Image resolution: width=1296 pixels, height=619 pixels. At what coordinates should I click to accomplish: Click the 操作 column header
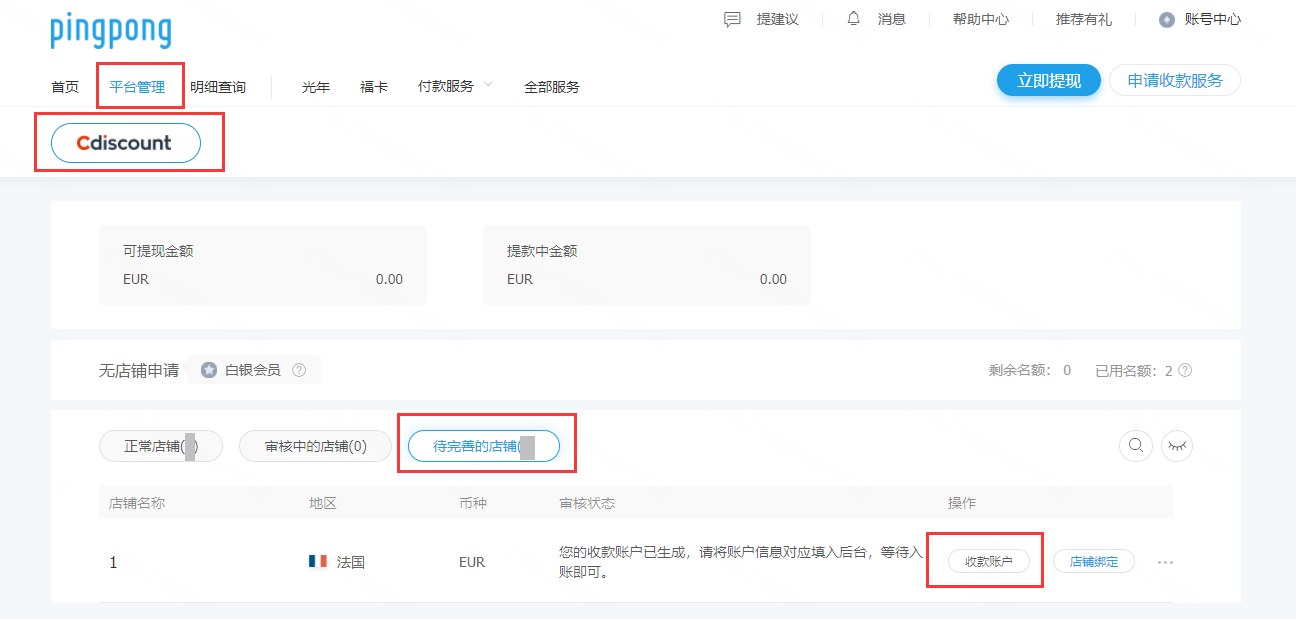coord(962,503)
